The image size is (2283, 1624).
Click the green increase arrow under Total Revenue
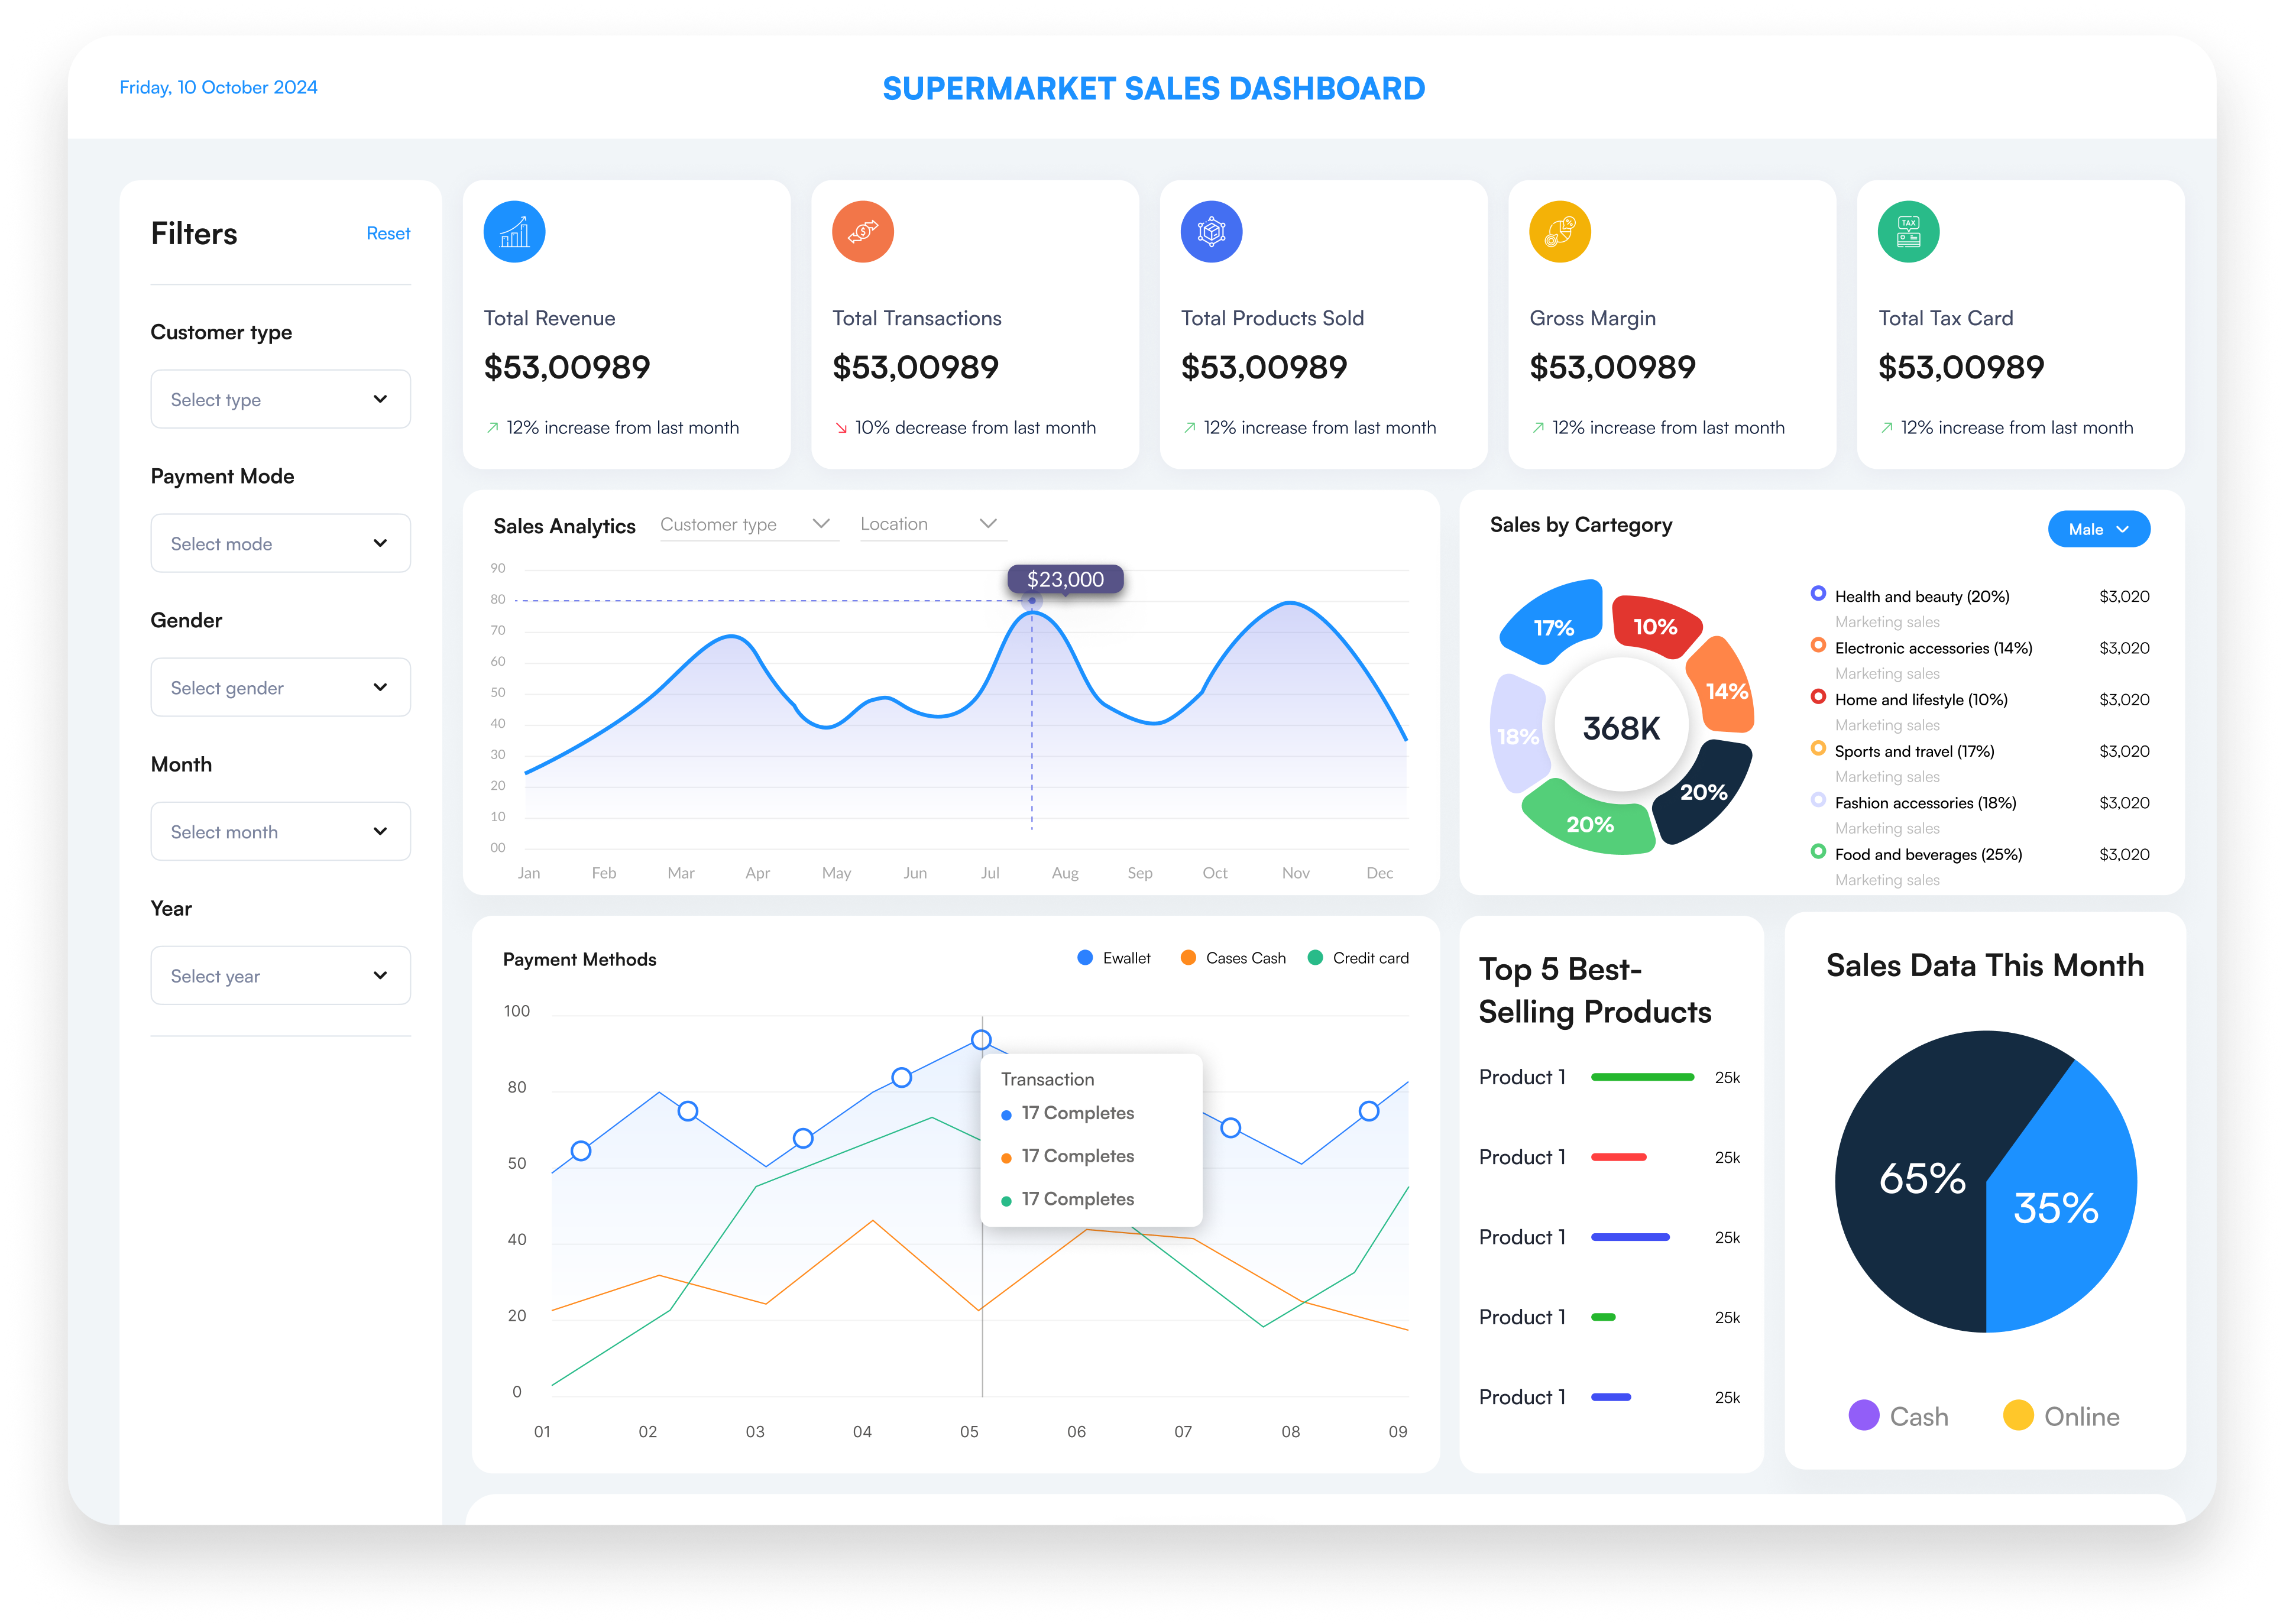pyautogui.click(x=492, y=428)
